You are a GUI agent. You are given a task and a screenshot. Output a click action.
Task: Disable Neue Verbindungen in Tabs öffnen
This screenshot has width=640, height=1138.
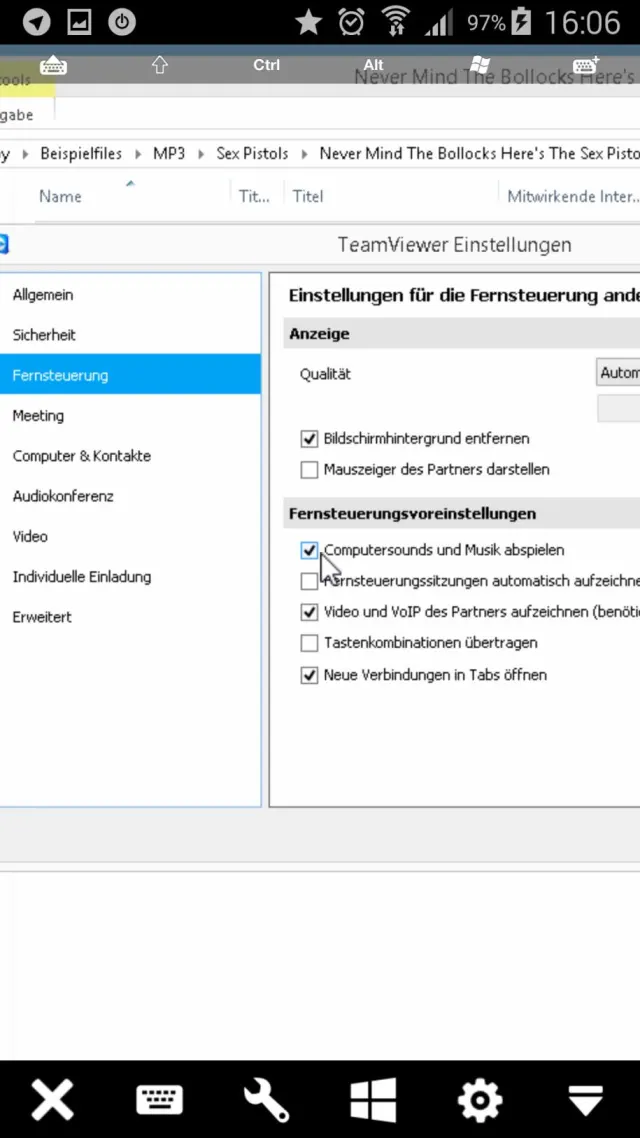point(309,675)
